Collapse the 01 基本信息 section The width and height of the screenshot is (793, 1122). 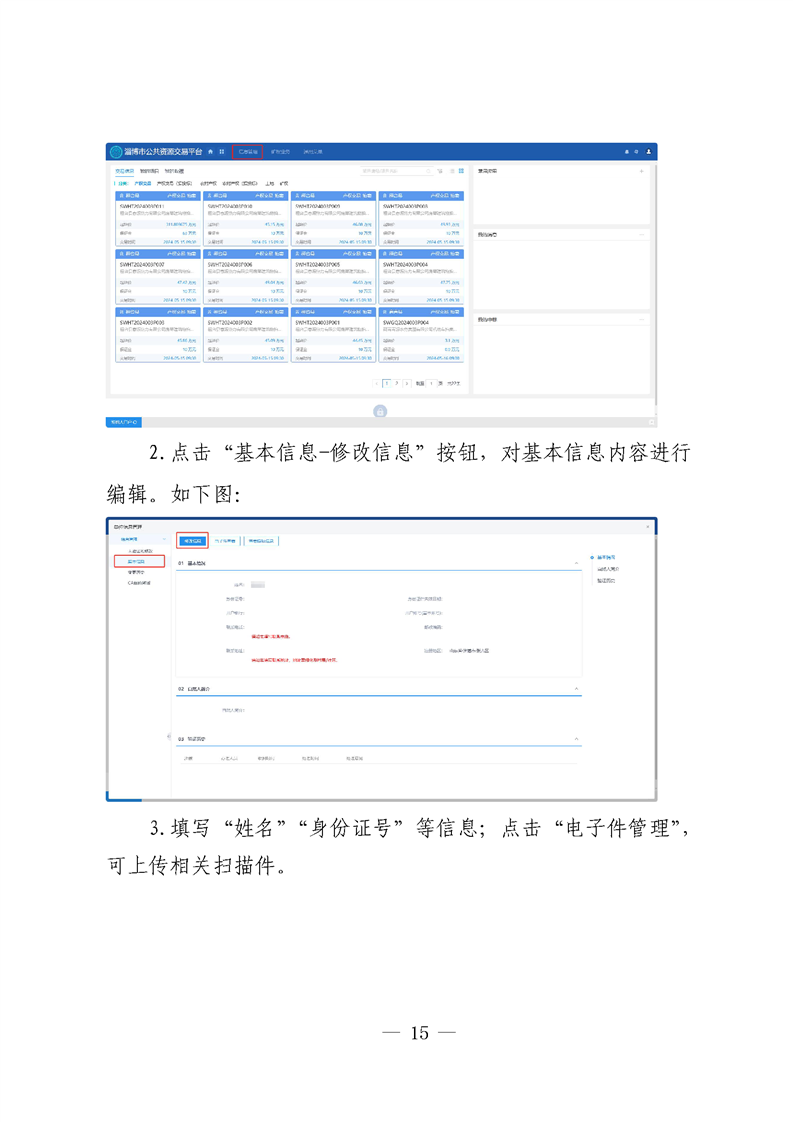(x=577, y=564)
